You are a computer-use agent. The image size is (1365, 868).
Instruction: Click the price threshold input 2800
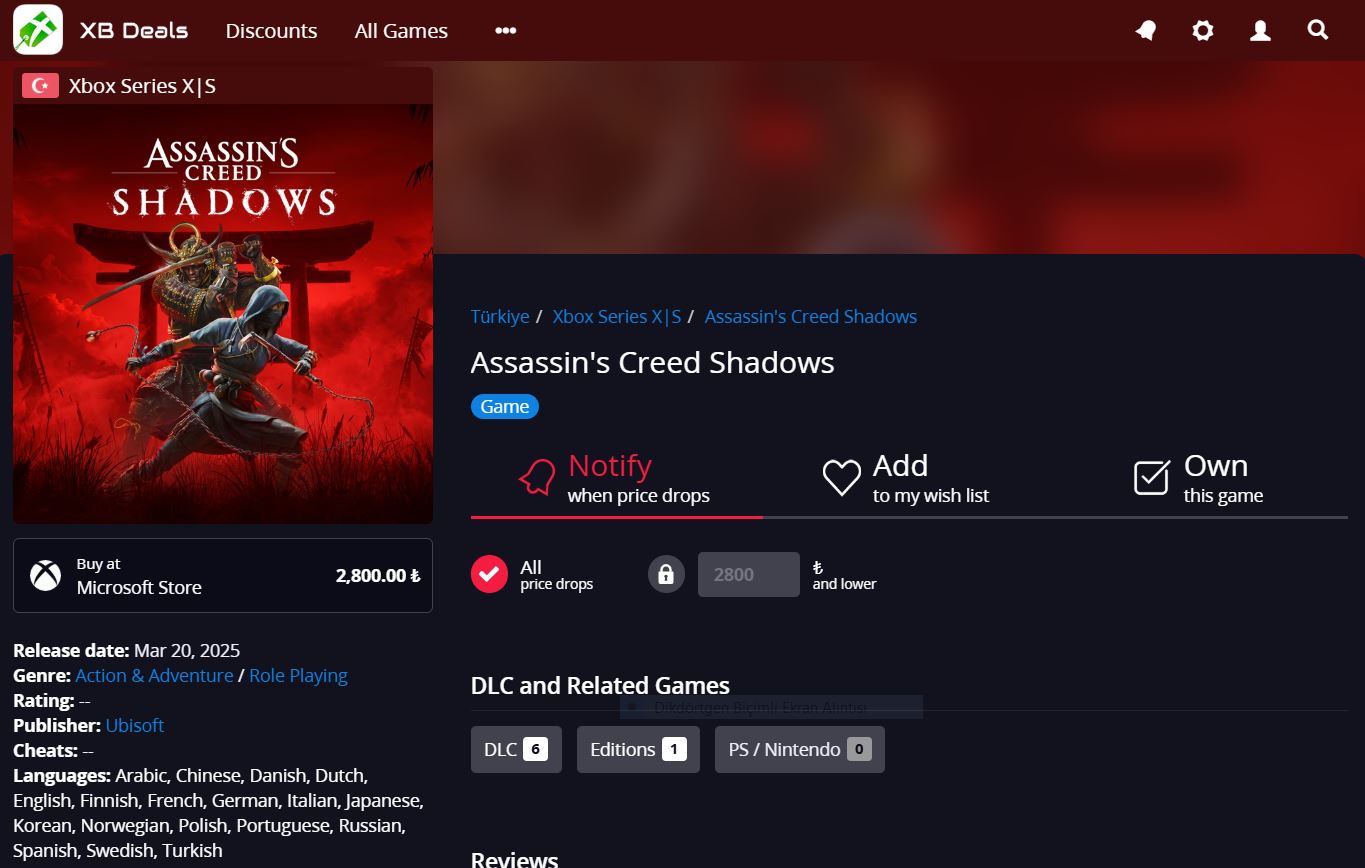click(x=749, y=574)
